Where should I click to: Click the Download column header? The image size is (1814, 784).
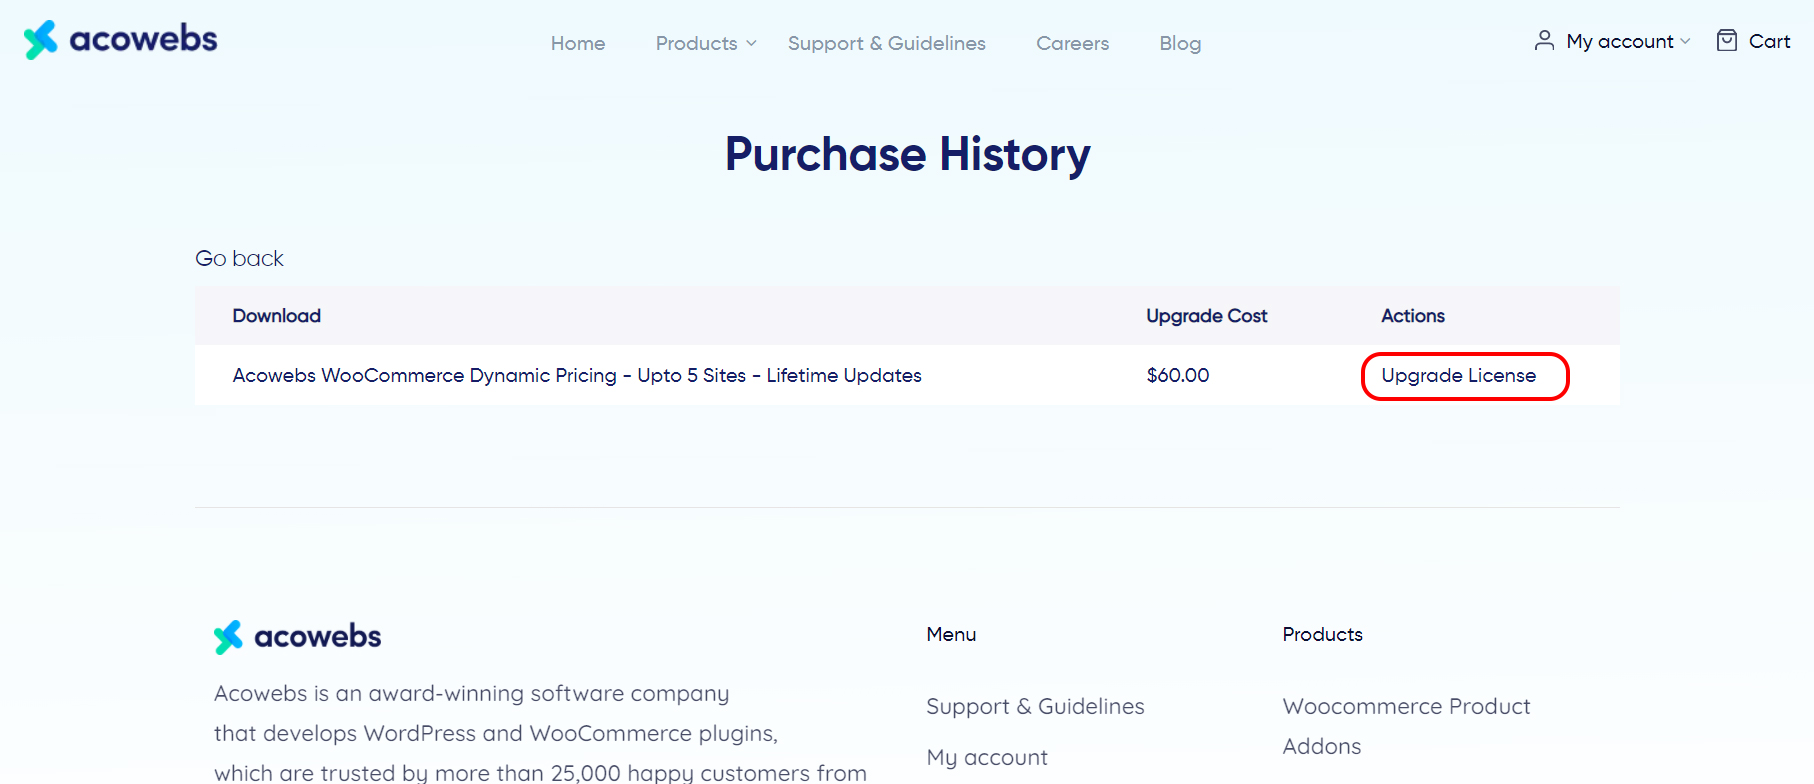click(x=276, y=316)
